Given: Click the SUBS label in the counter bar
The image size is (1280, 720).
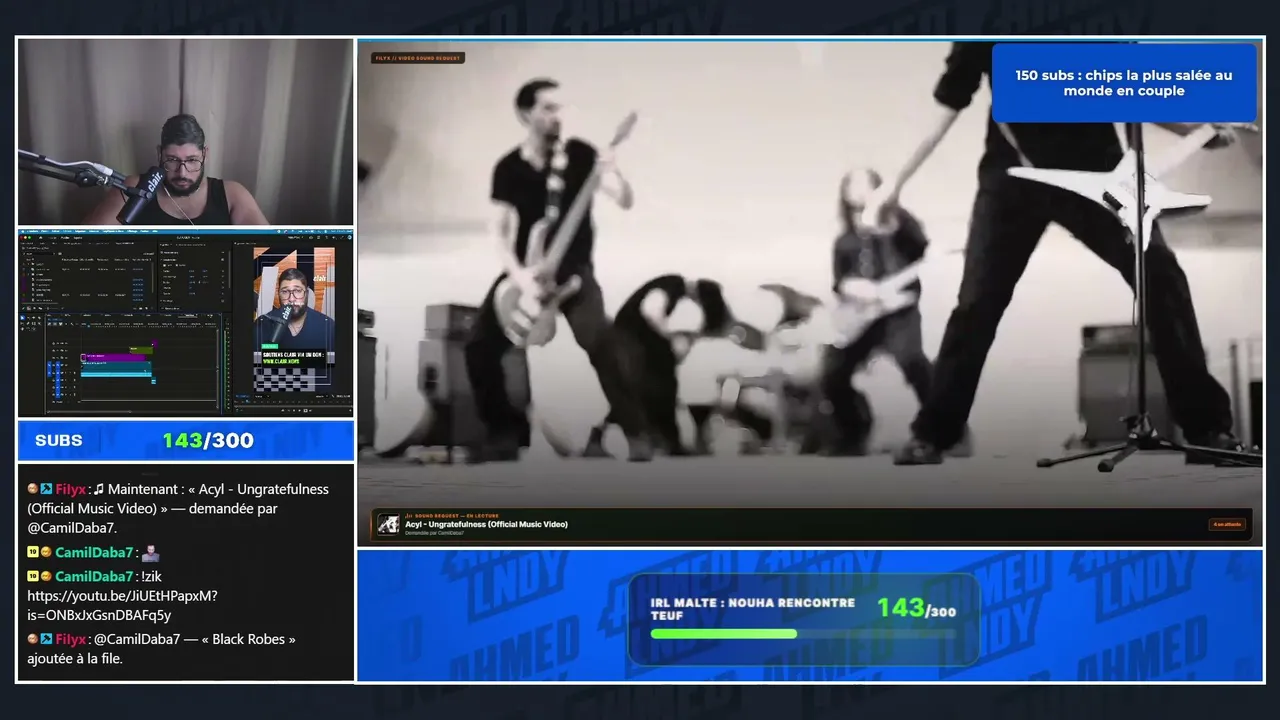Looking at the screenshot, I should tap(59, 440).
